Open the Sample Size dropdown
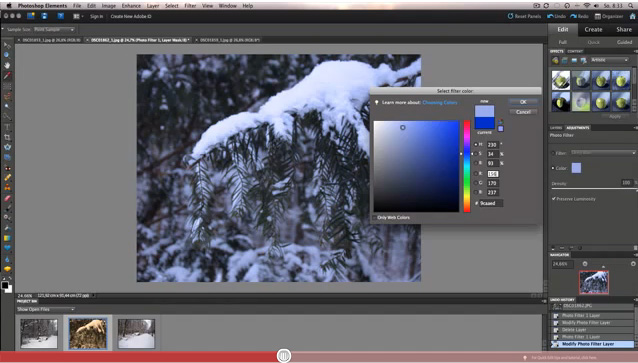Viewport: 638px width, 363px height. pos(54,29)
